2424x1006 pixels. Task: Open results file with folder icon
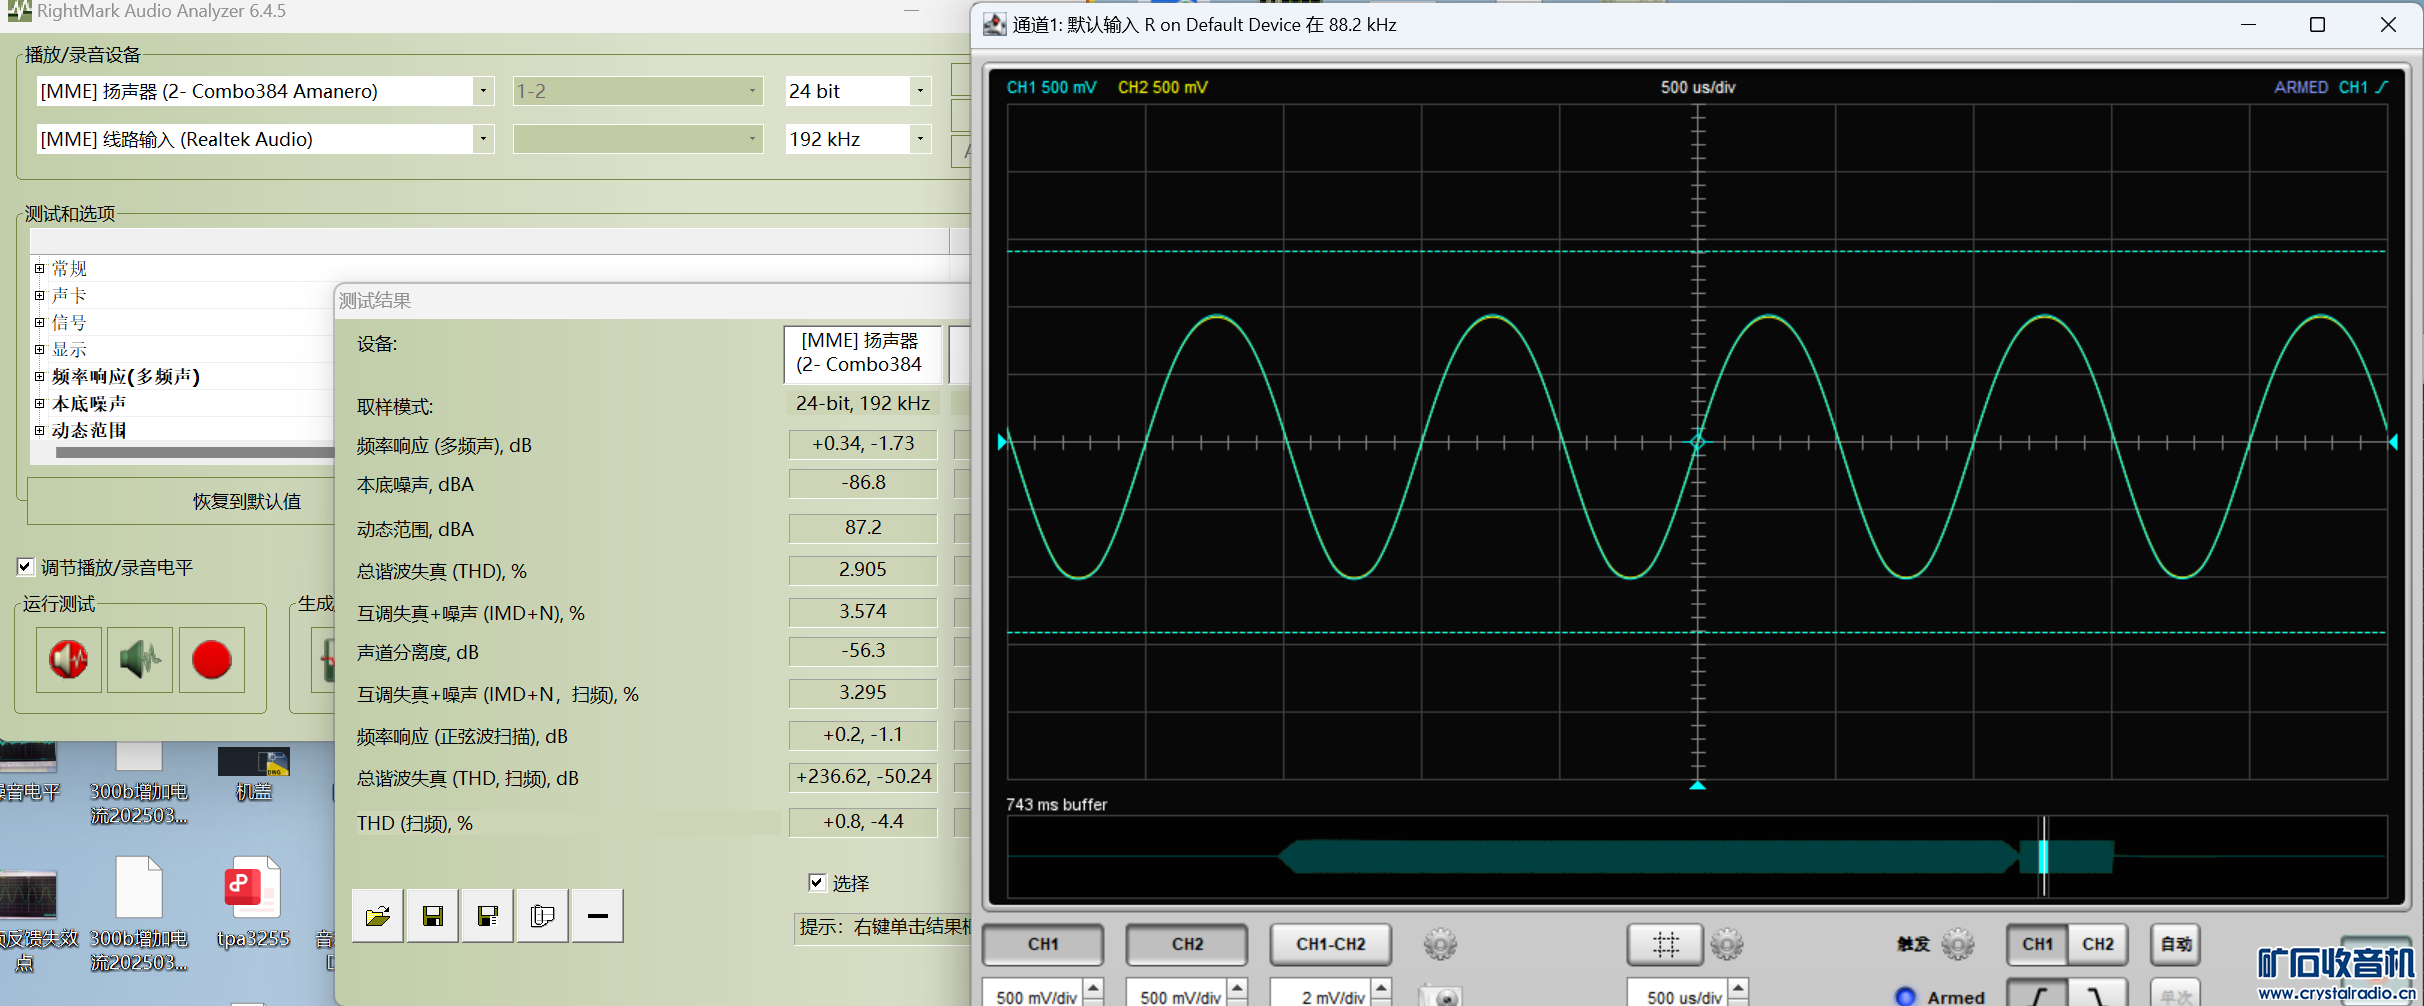tap(378, 916)
